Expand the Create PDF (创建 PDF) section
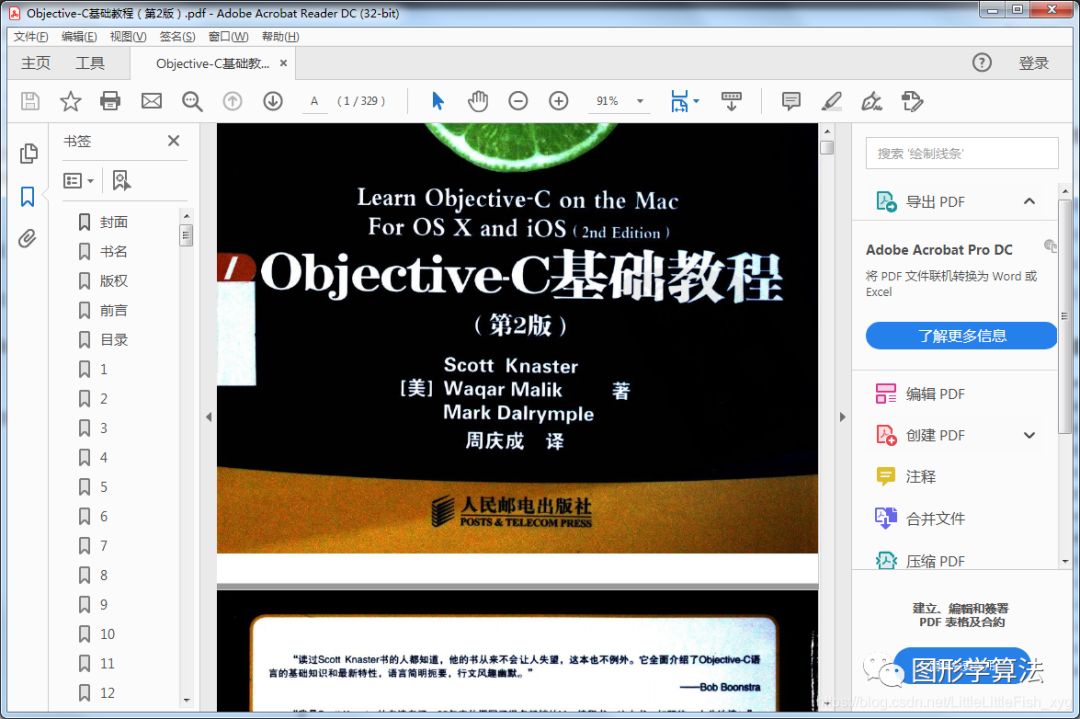Image resolution: width=1080 pixels, height=719 pixels. (x=1029, y=435)
